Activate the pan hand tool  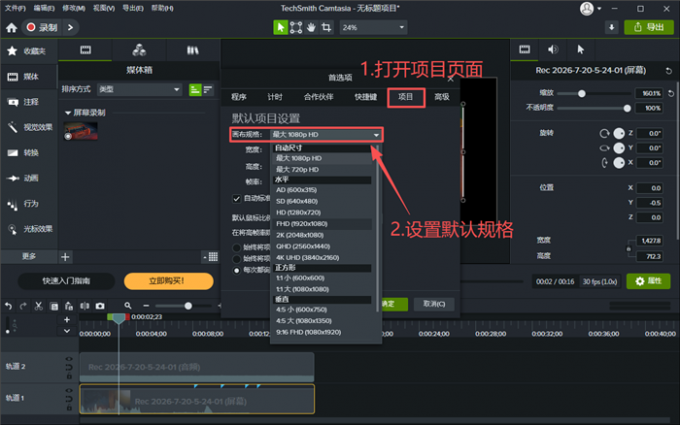click(311, 27)
